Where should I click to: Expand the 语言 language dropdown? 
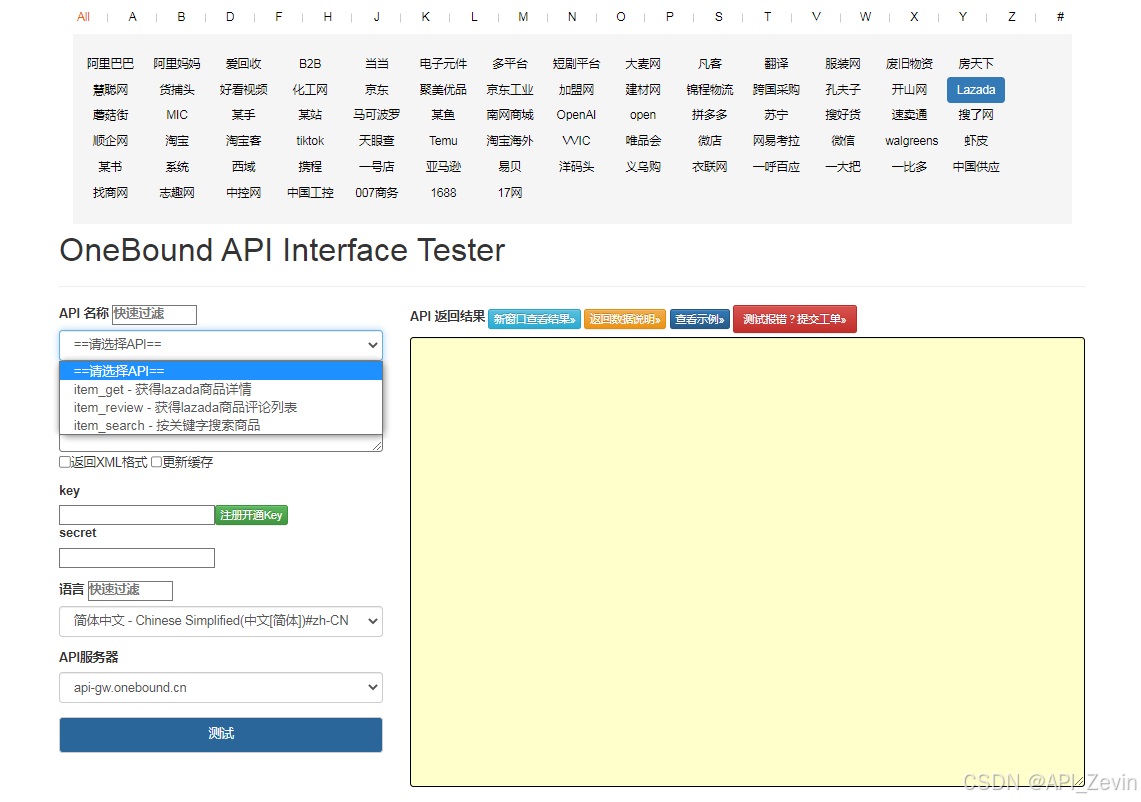[220, 622]
